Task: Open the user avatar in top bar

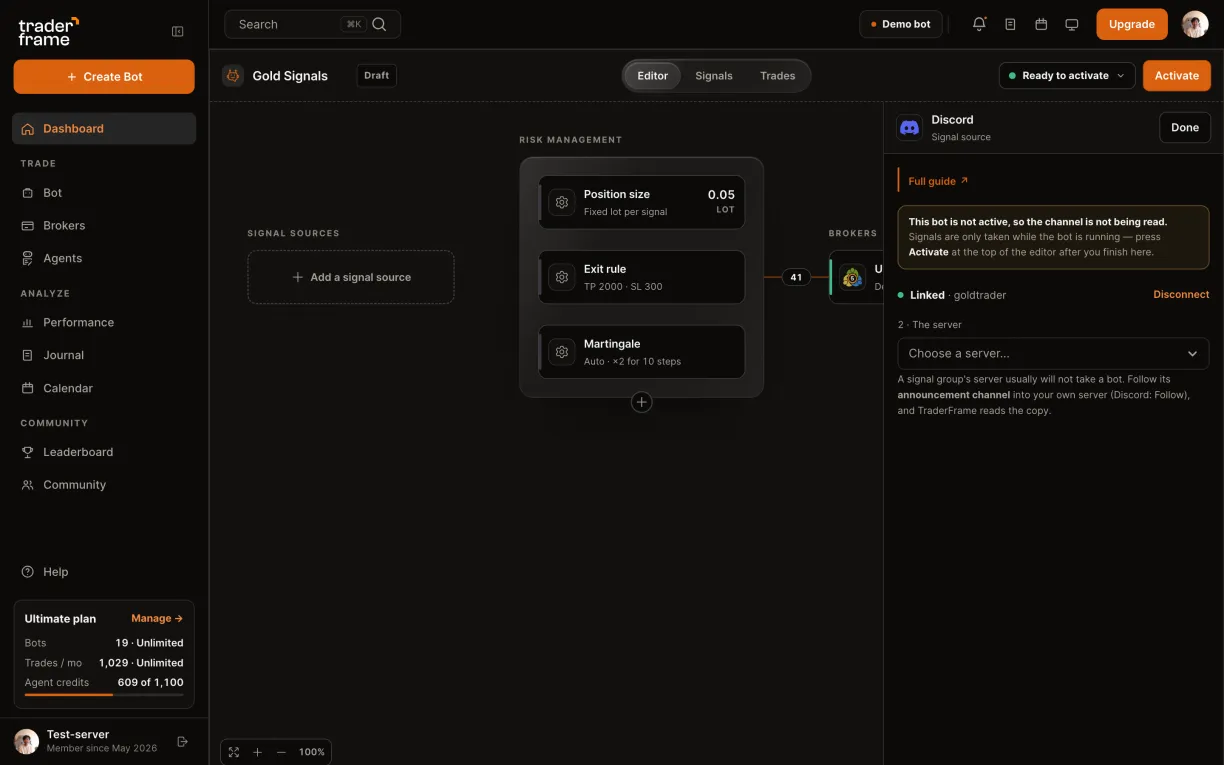Action: [1195, 24]
